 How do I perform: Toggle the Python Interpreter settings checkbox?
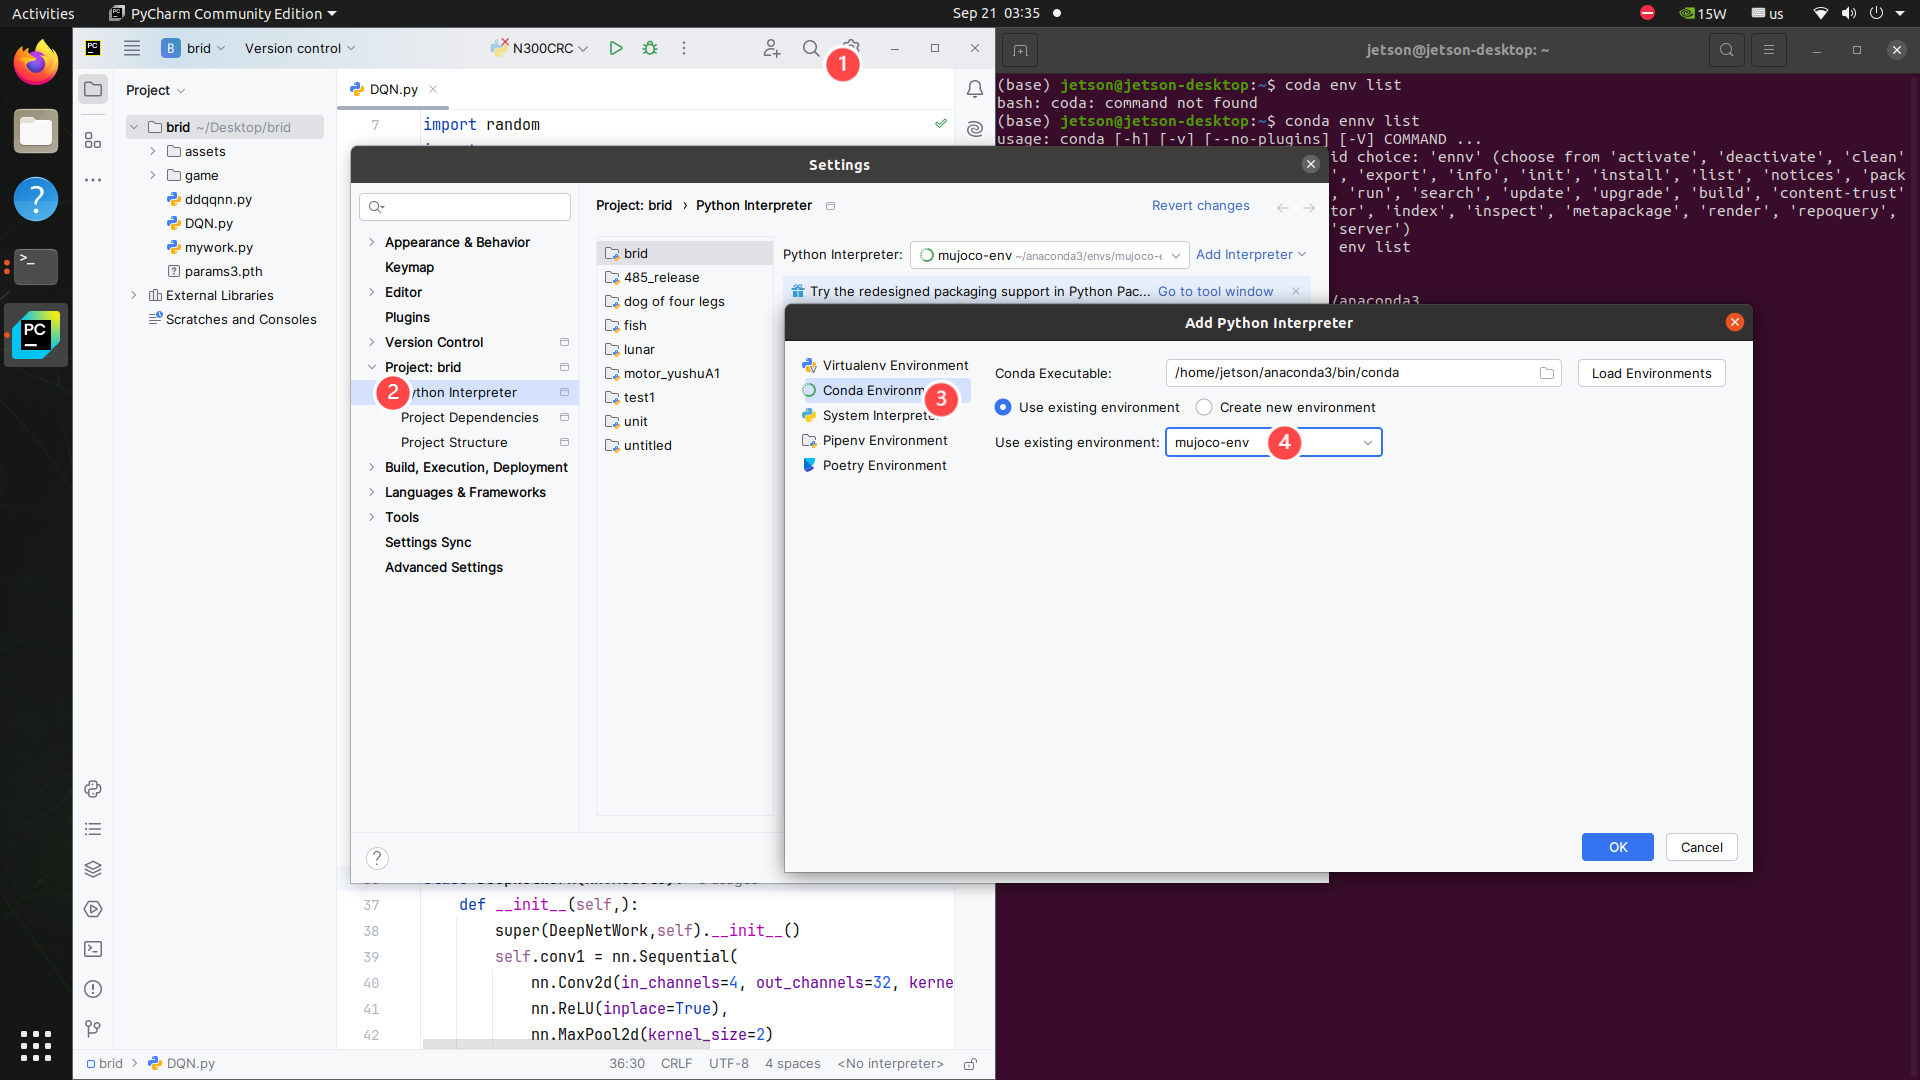coord(562,392)
